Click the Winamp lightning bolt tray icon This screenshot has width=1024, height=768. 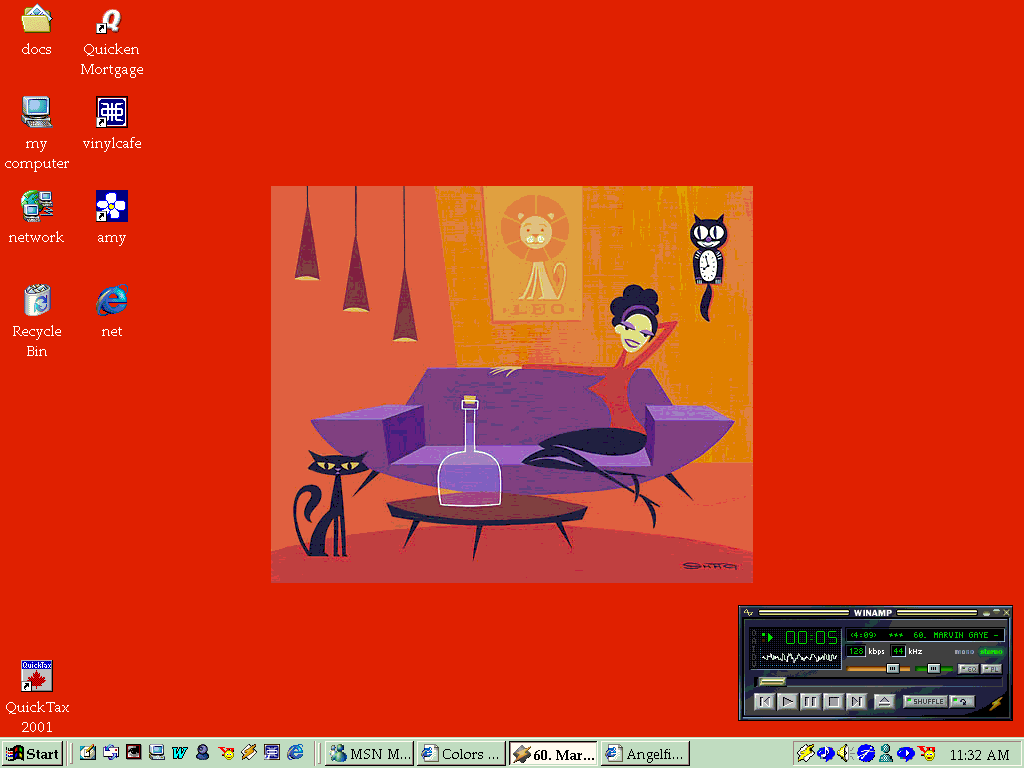click(x=805, y=753)
